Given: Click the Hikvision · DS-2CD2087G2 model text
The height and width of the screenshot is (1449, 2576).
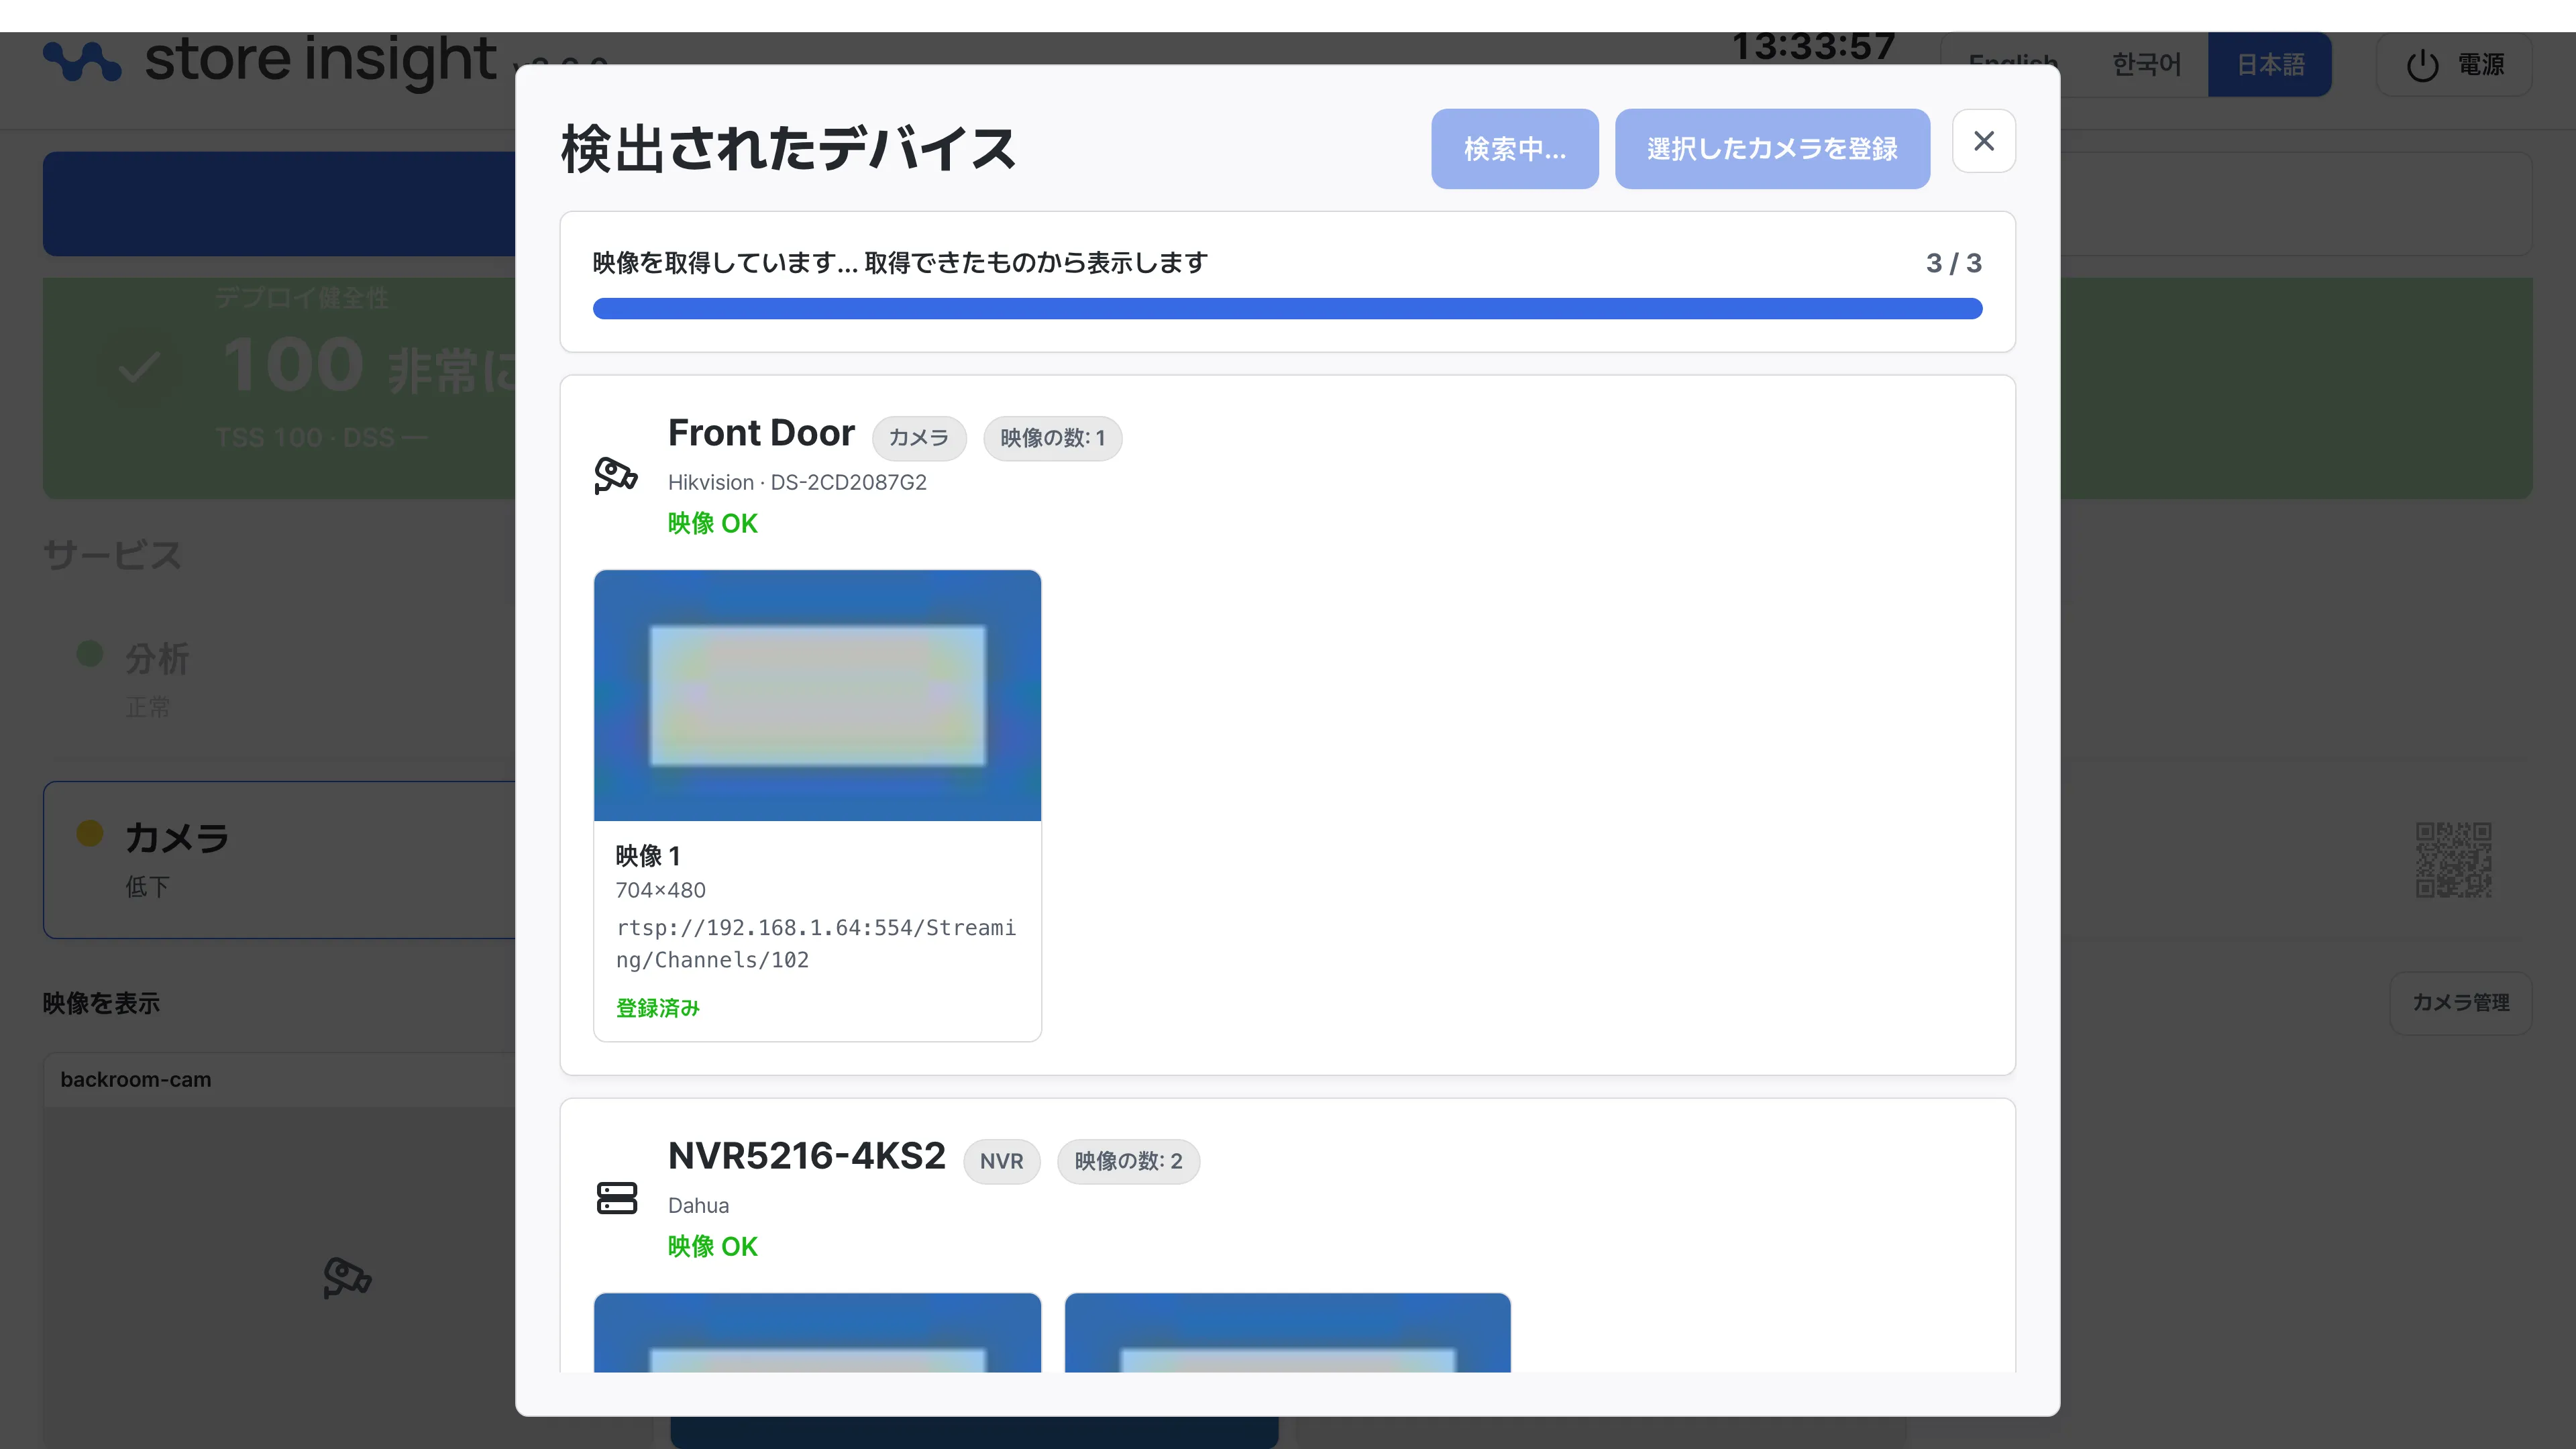Looking at the screenshot, I should [797, 483].
